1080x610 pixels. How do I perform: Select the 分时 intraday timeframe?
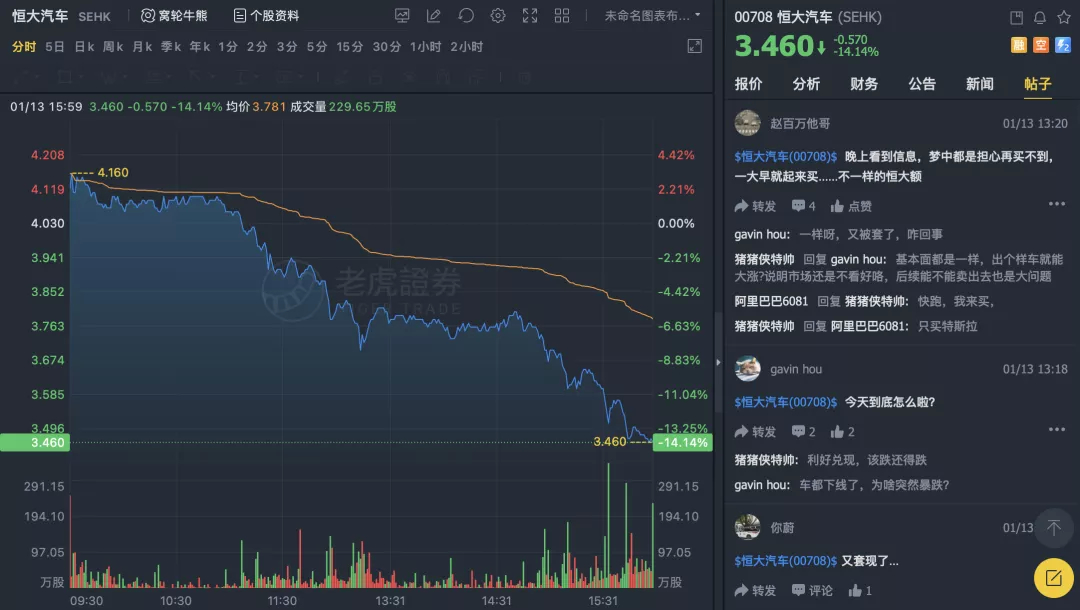pyautogui.click(x=24, y=47)
